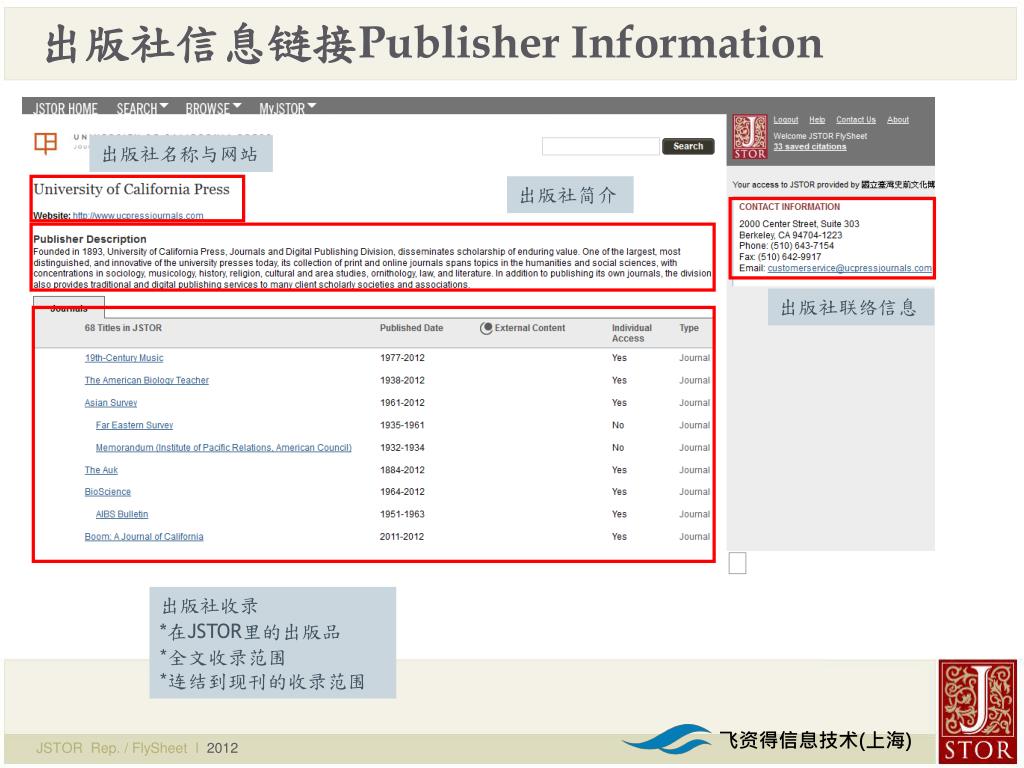Viewport: 1024px width, 768px height.
Task: Click the UC Press orange logo icon
Action: (46, 143)
